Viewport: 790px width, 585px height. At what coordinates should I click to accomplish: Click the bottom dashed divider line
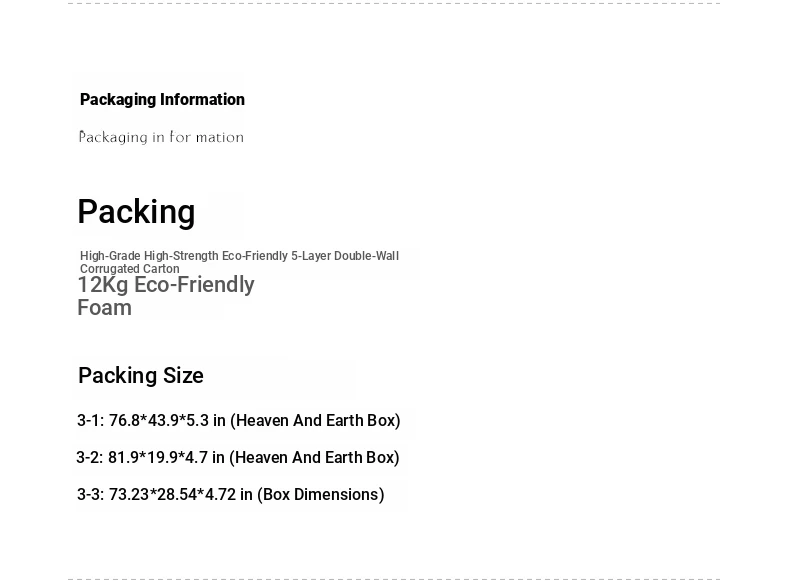tap(394, 579)
